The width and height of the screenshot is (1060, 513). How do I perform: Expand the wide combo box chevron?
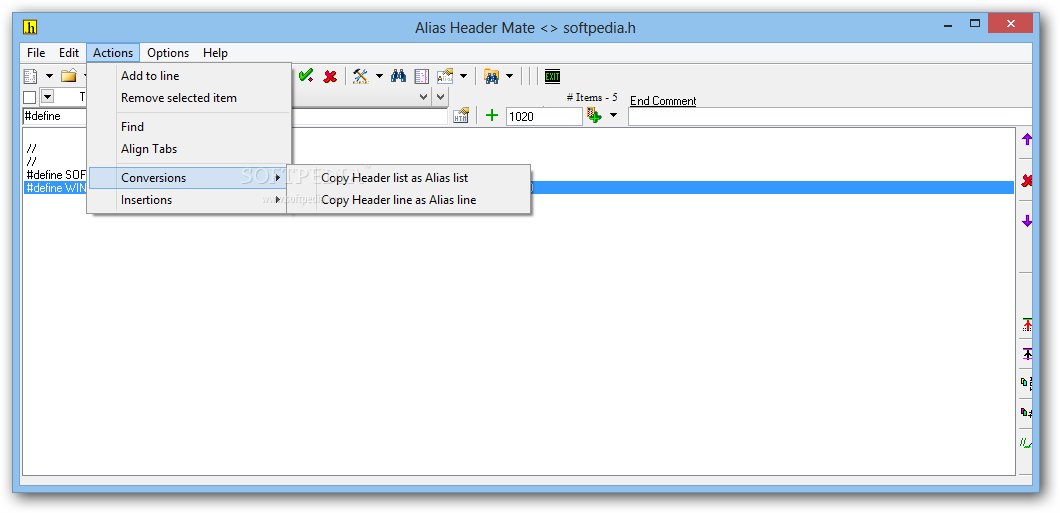[x=424, y=97]
